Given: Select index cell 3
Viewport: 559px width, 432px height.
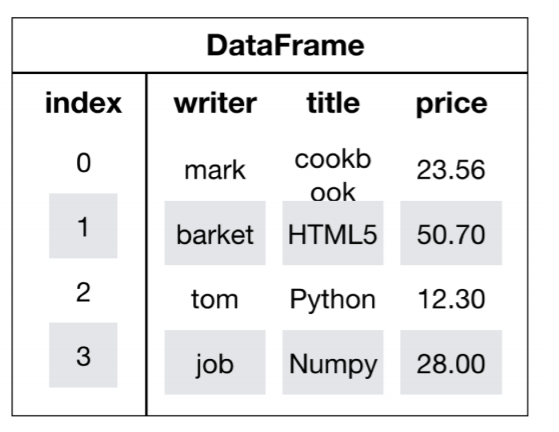Looking at the screenshot, I should [x=83, y=355].
